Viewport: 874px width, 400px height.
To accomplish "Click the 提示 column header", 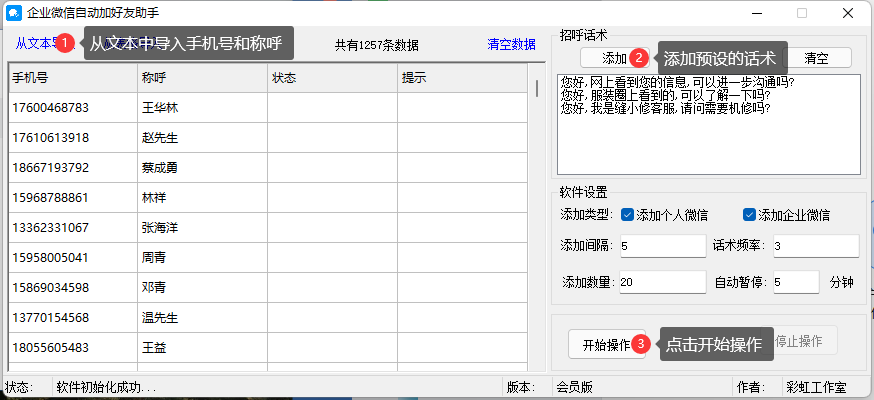I will pos(462,78).
